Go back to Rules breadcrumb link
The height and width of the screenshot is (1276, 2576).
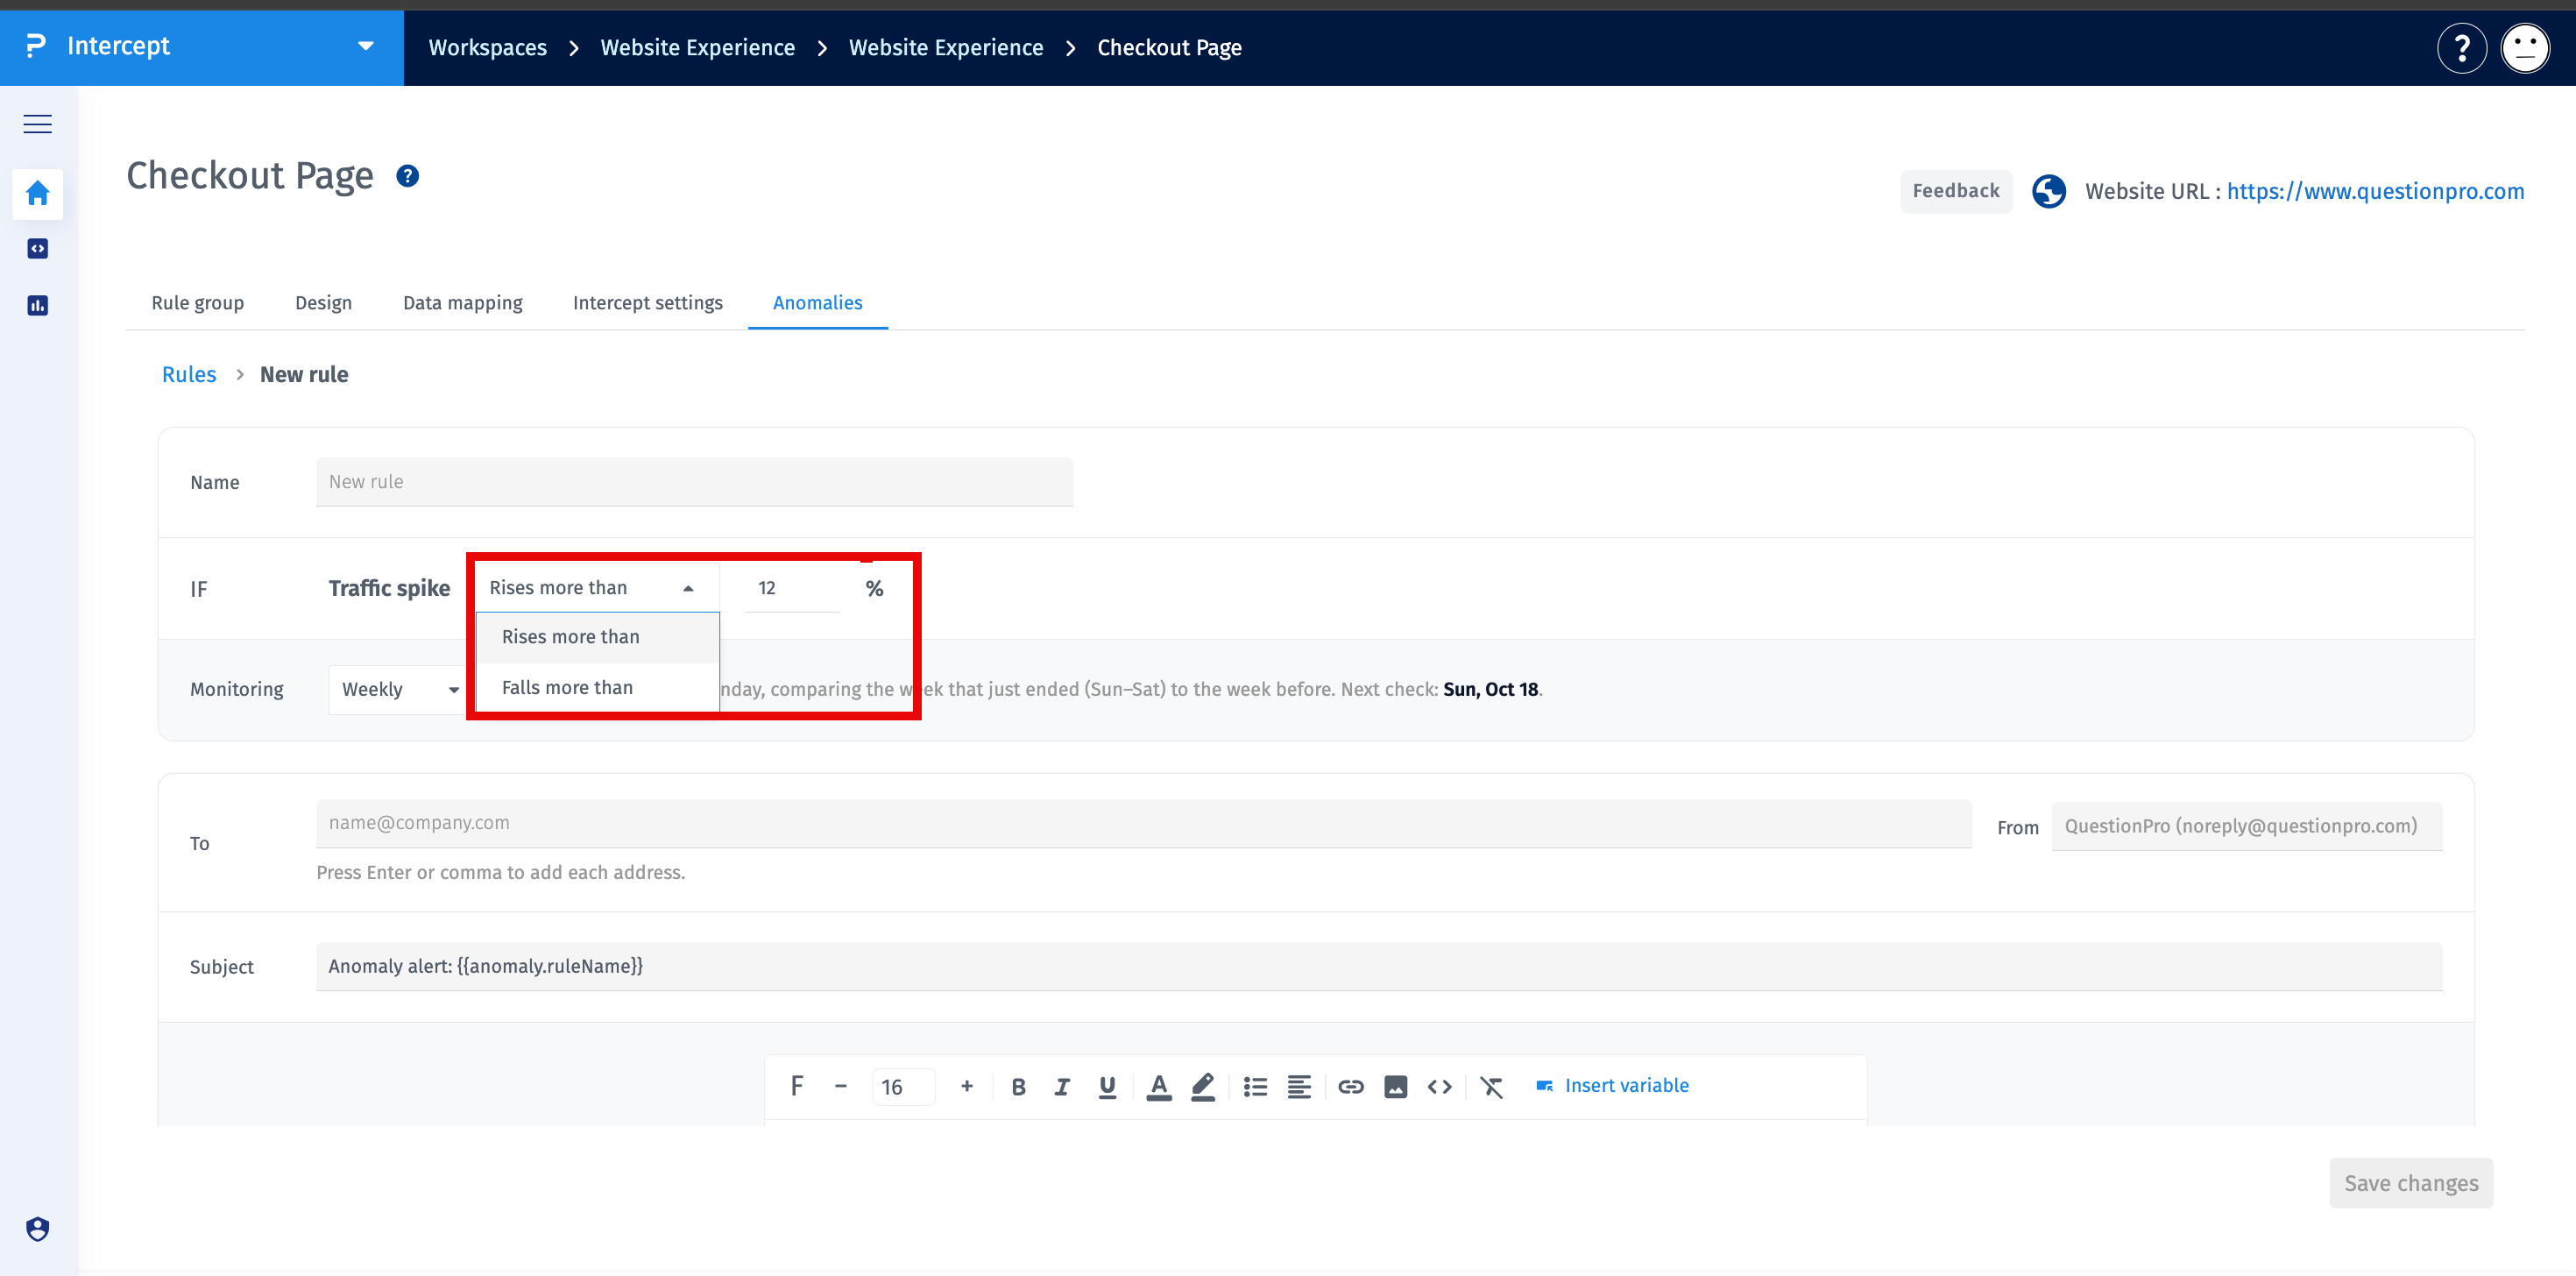189,374
